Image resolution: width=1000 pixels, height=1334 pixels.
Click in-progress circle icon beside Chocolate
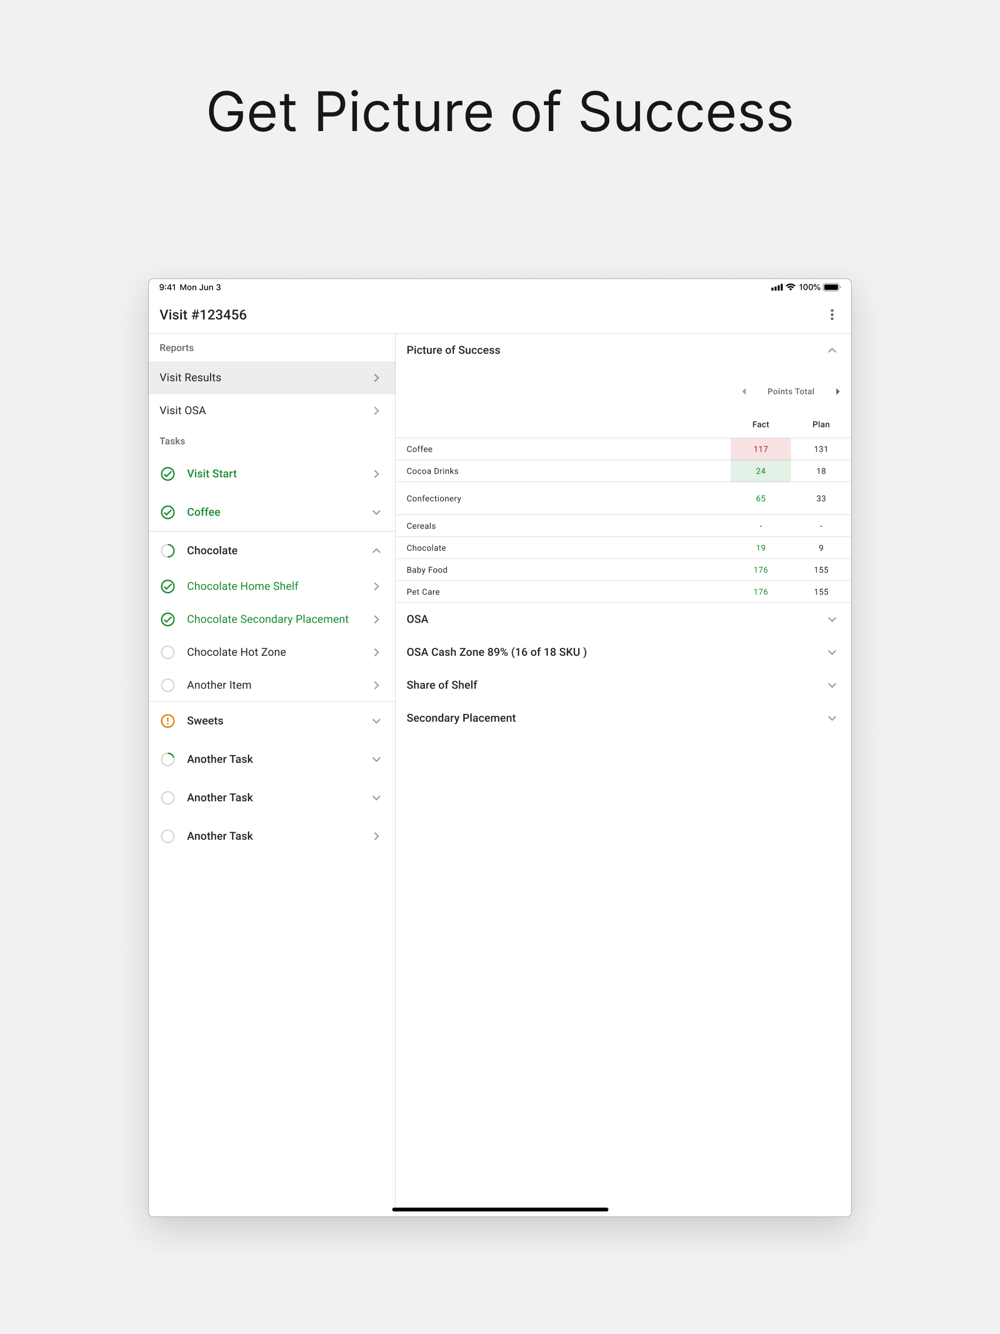(168, 551)
